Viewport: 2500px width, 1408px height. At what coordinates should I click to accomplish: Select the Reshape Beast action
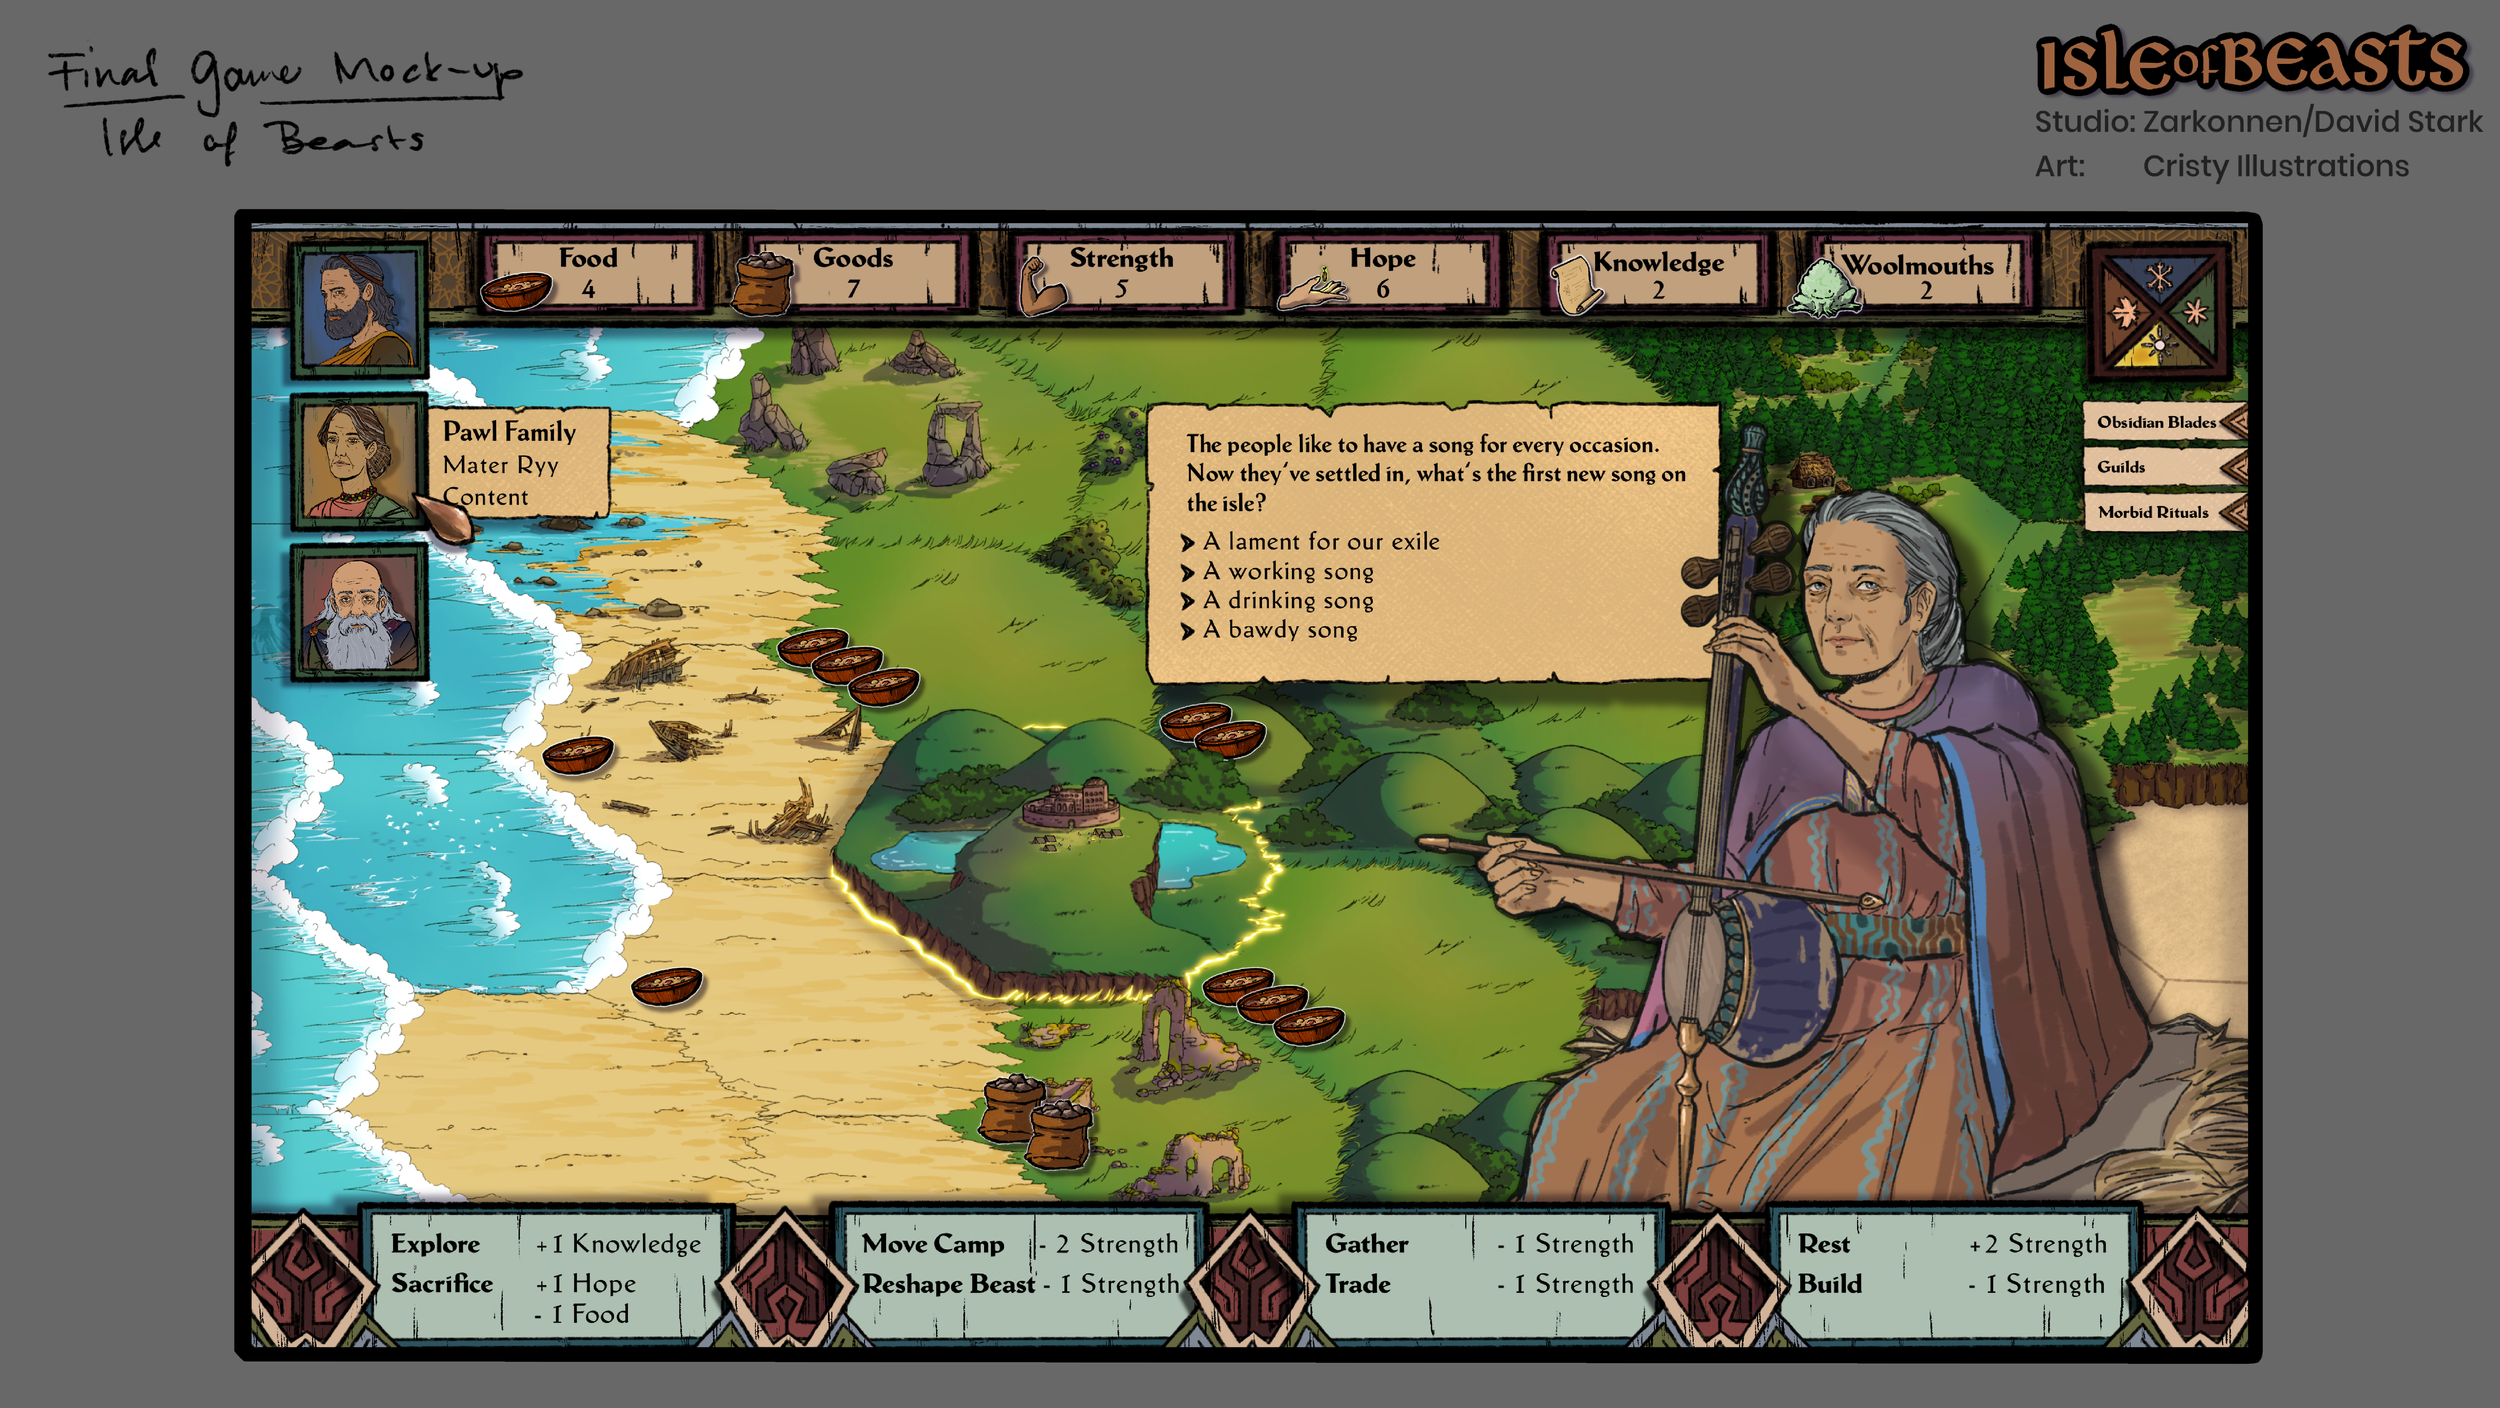point(948,1284)
